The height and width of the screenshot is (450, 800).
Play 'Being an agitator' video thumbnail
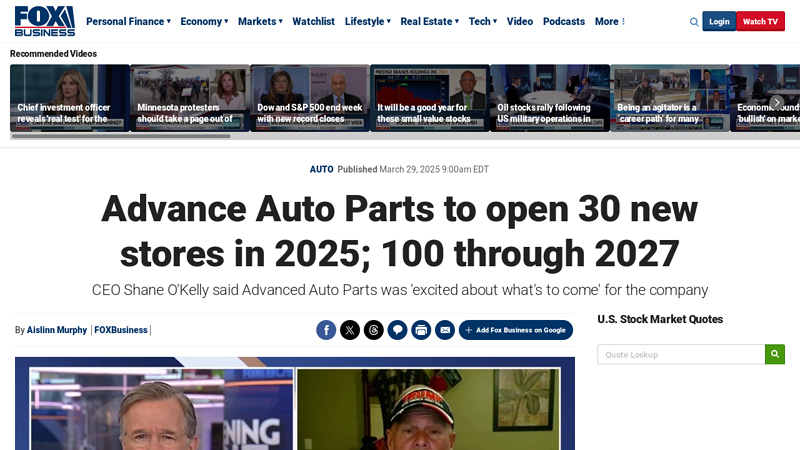670,98
